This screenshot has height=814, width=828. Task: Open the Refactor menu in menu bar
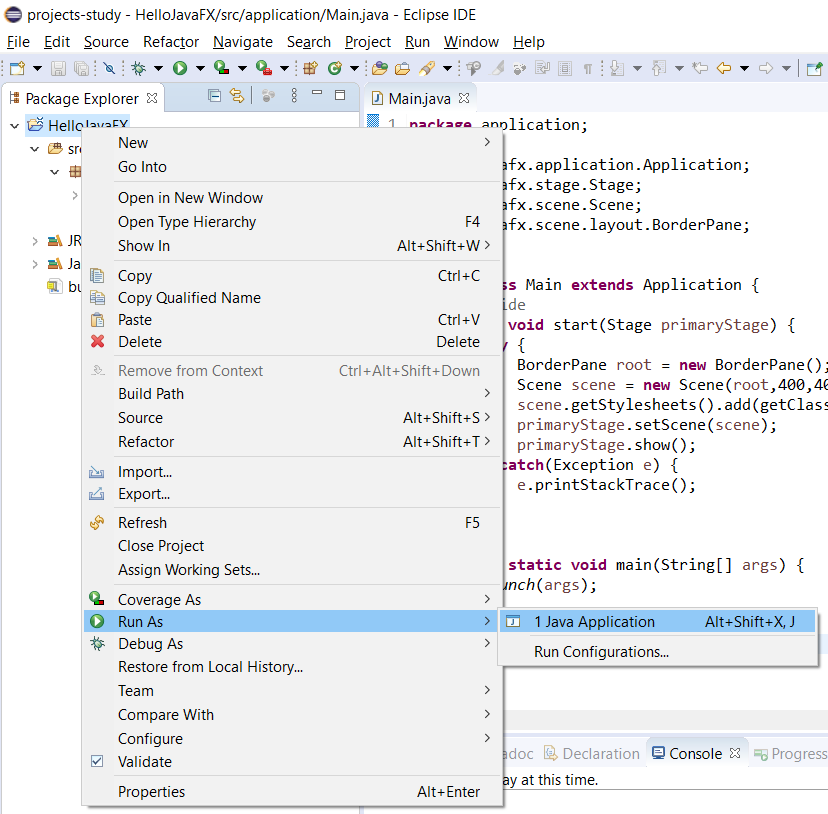pyautogui.click(x=171, y=42)
